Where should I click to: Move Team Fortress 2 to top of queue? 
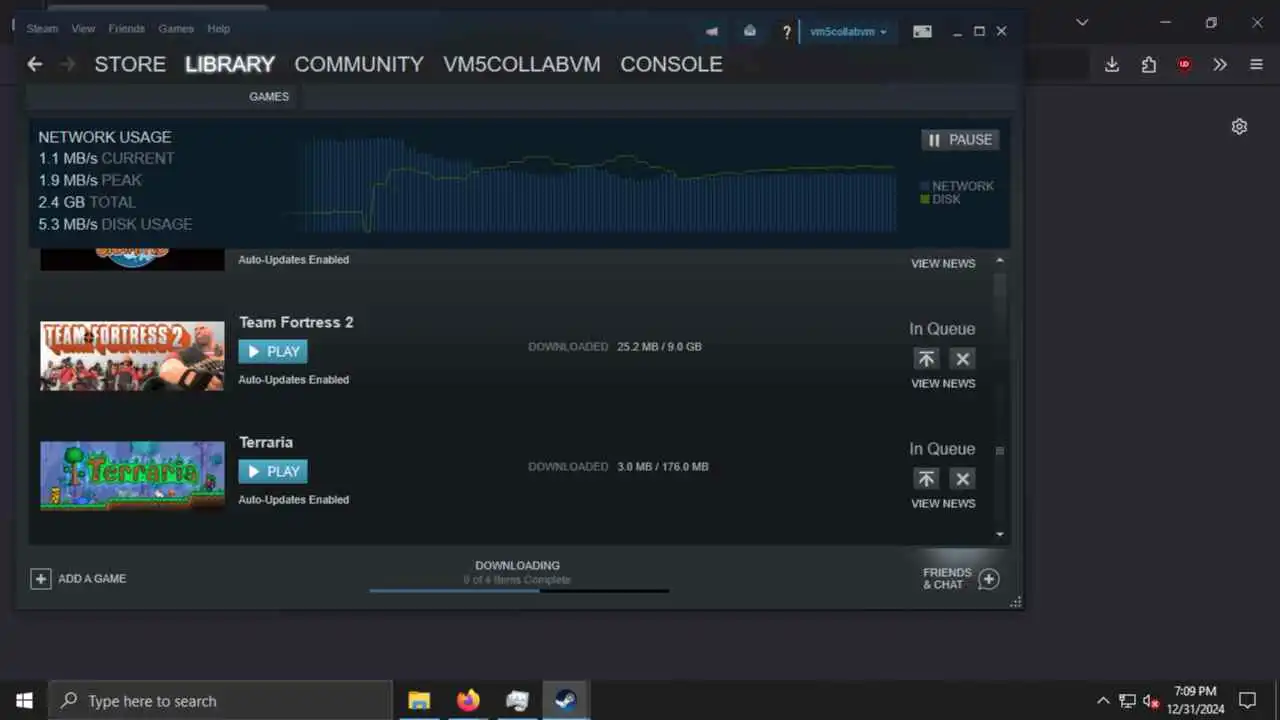[927, 358]
